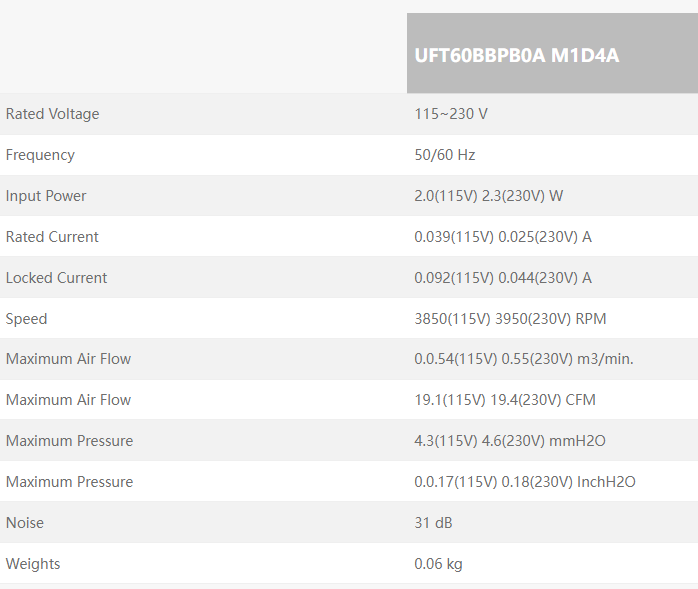Click the air flow value in m3/min
Screen dimensions: 698x589
(524, 359)
